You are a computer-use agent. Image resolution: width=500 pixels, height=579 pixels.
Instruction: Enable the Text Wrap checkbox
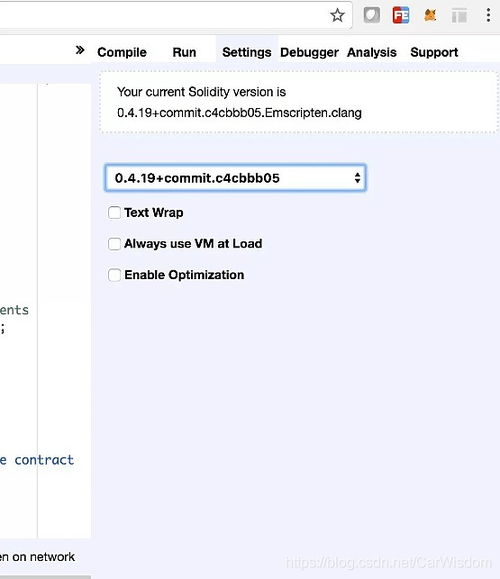[114, 213]
